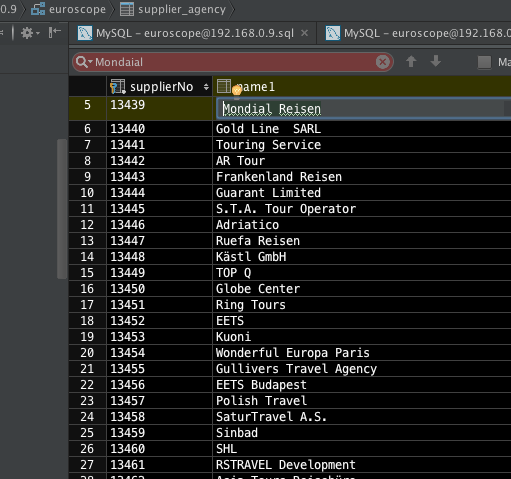Viewport: 511px width, 479px height.
Task: Select supplierNo cell 13452
Action: tap(159, 321)
